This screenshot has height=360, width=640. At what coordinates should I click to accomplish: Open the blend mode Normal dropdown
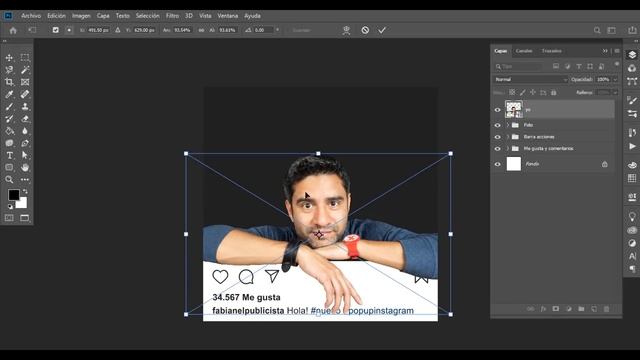click(x=531, y=80)
